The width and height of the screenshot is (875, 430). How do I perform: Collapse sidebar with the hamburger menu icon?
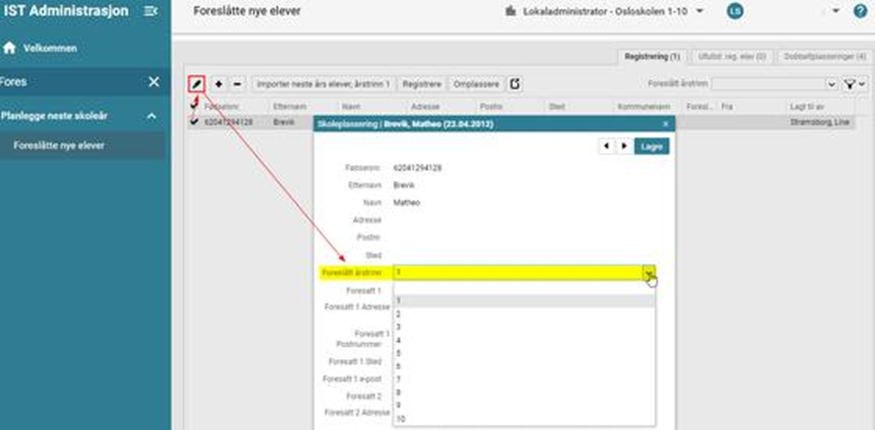(x=150, y=11)
